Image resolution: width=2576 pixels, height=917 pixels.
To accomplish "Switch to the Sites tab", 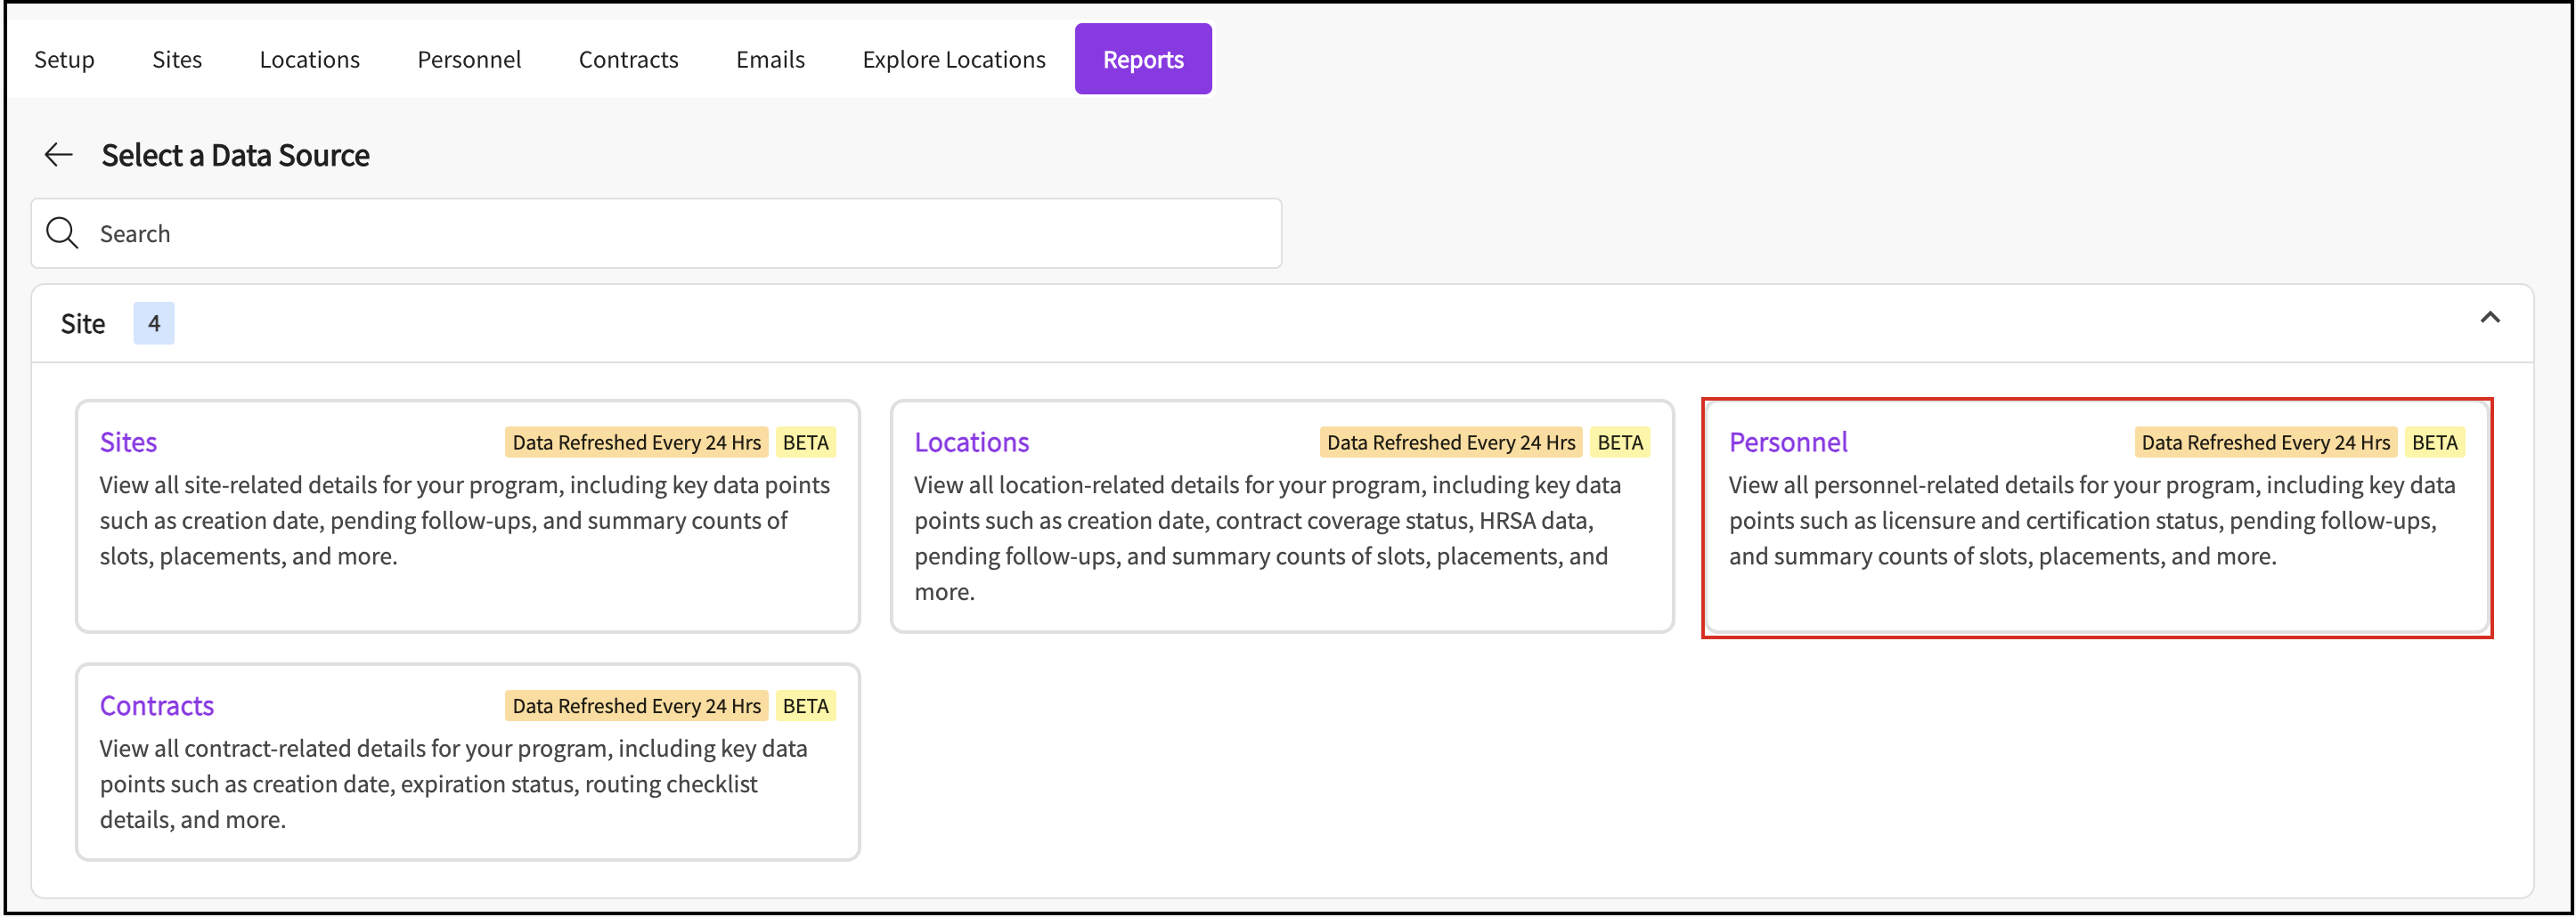I will pyautogui.click(x=177, y=59).
